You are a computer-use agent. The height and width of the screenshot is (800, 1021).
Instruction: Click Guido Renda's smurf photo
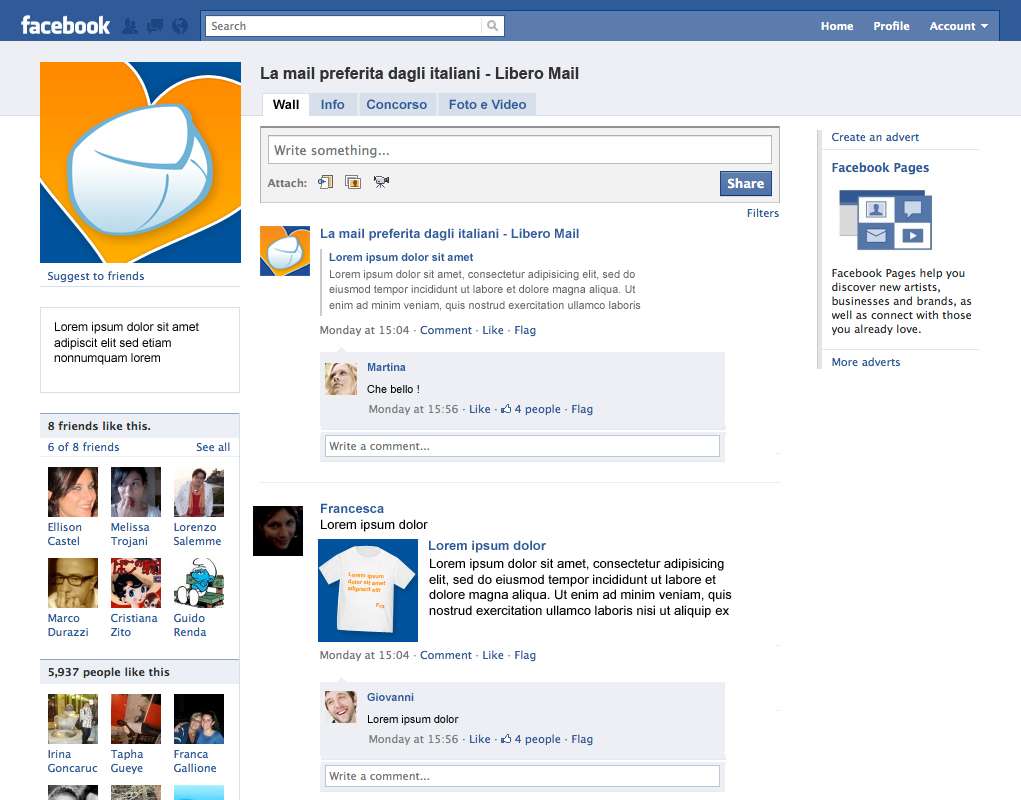tap(199, 583)
